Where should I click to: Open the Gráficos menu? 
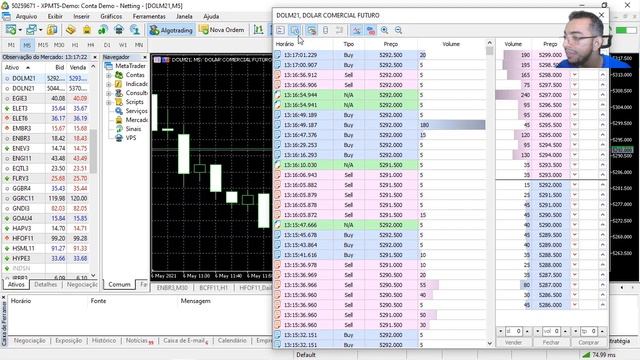pyautogui.click(x=111, y=16)
